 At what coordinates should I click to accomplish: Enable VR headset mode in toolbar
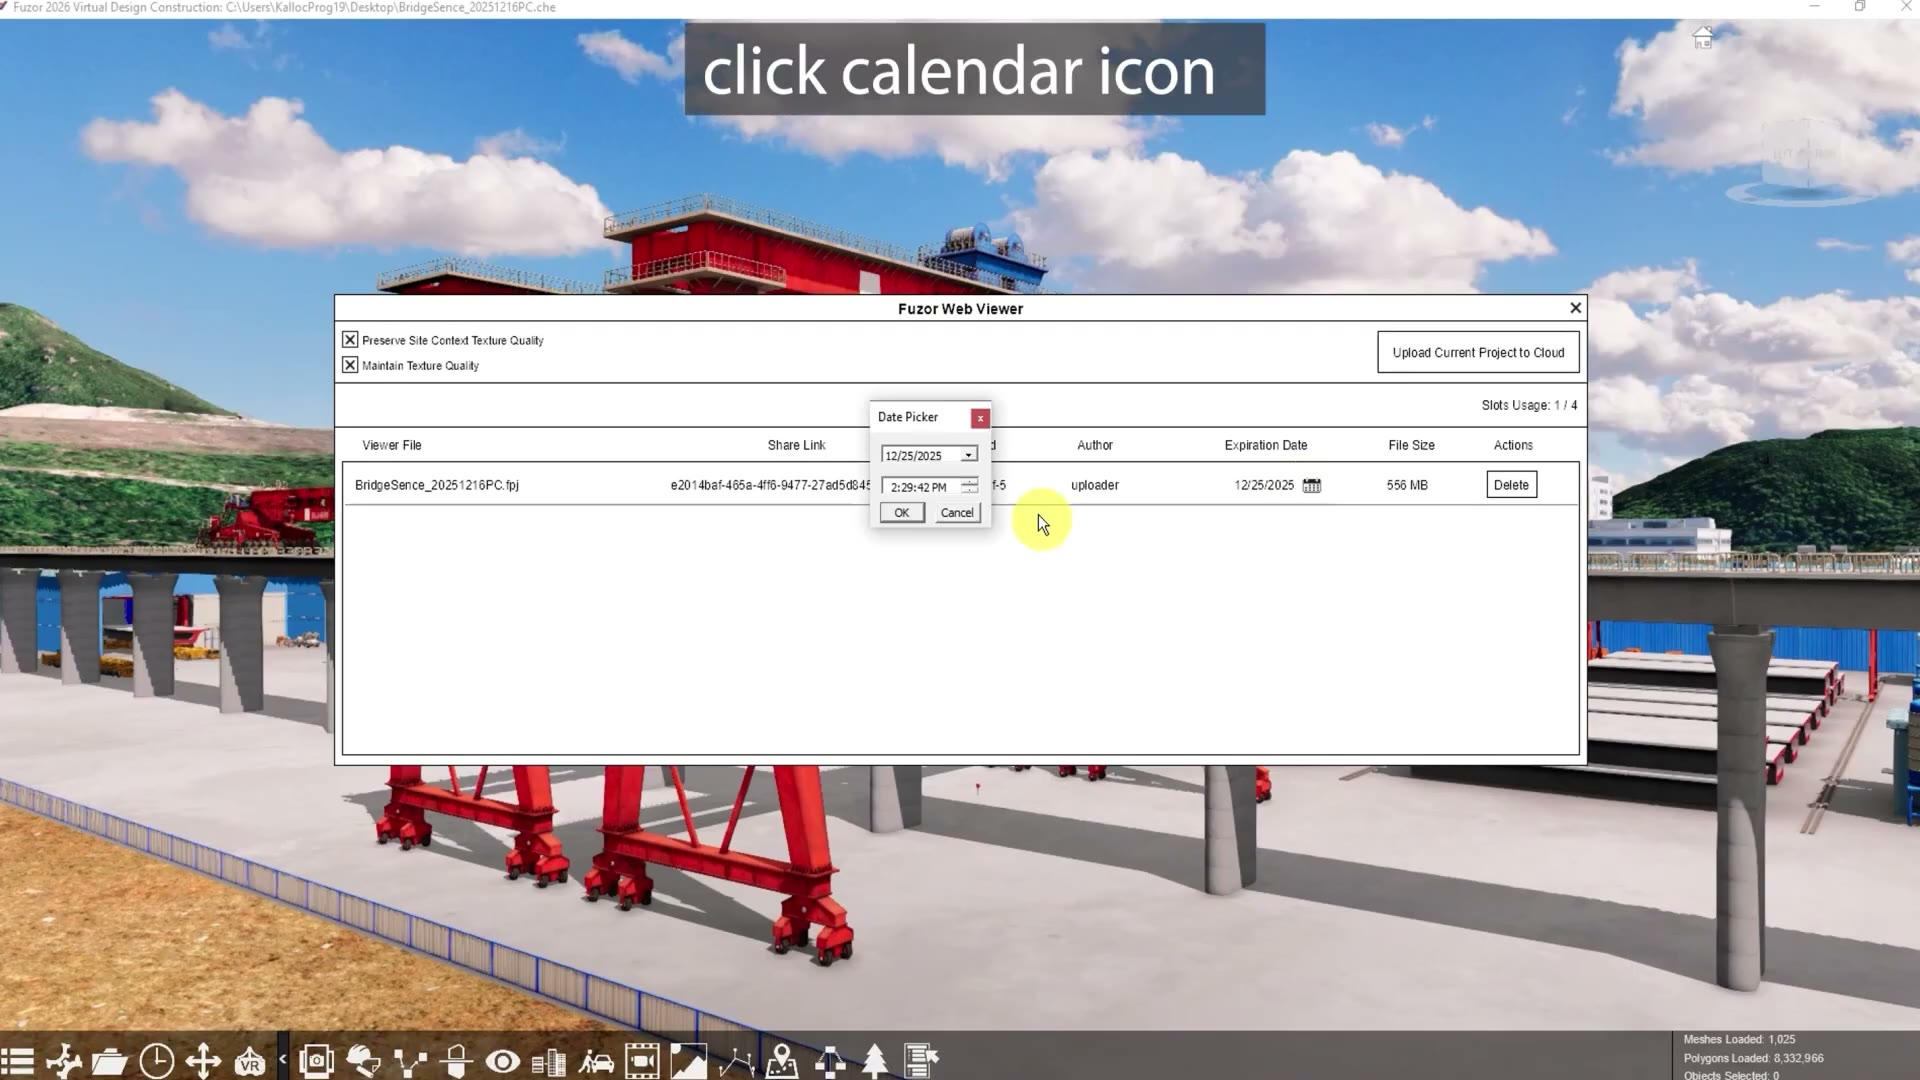click(x=250, y=1061)
